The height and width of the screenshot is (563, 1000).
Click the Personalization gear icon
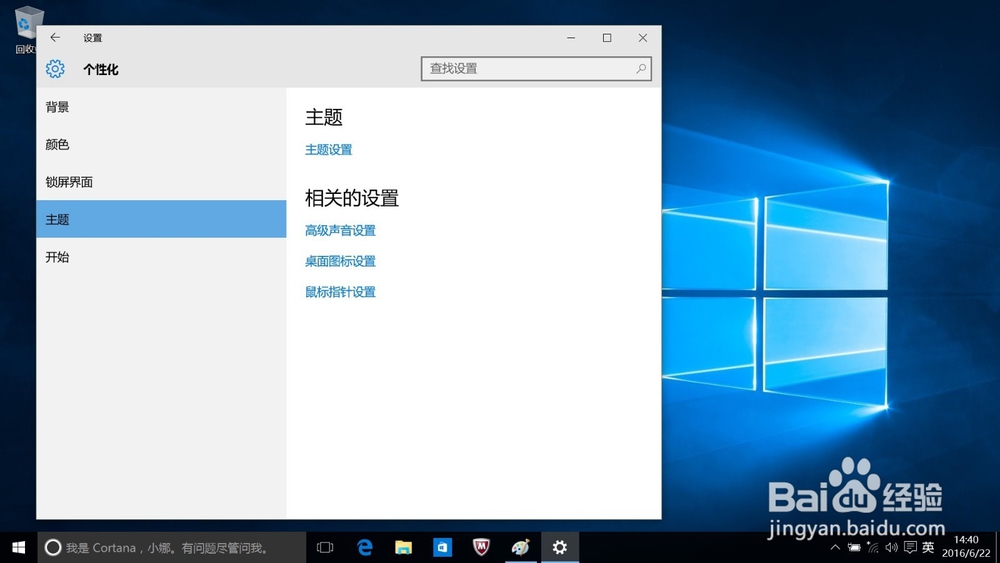pos(55,69)
